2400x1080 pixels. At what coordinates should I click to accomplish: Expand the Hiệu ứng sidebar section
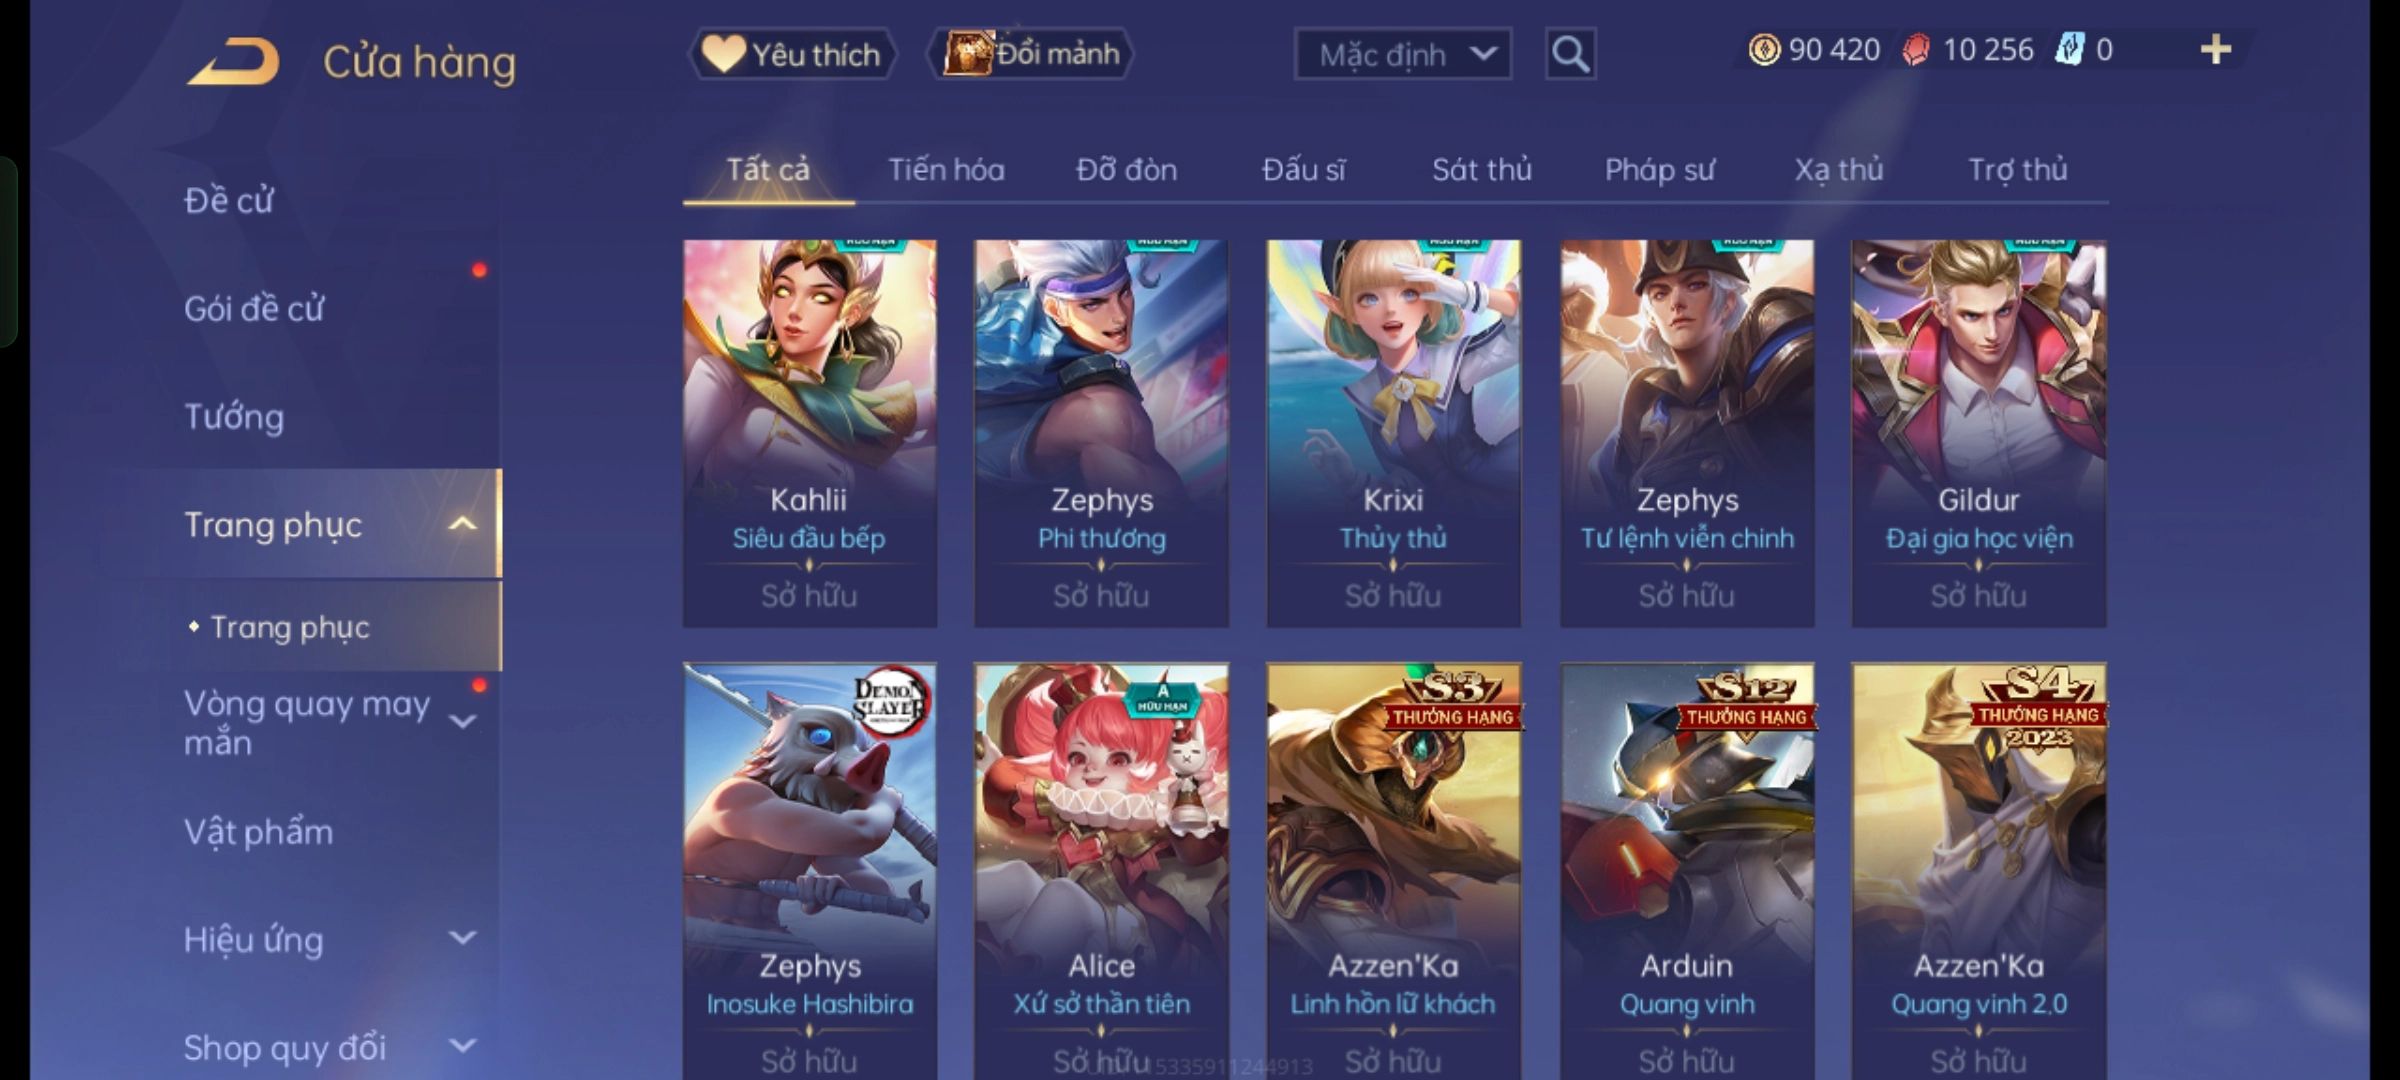tap(462, 938)
